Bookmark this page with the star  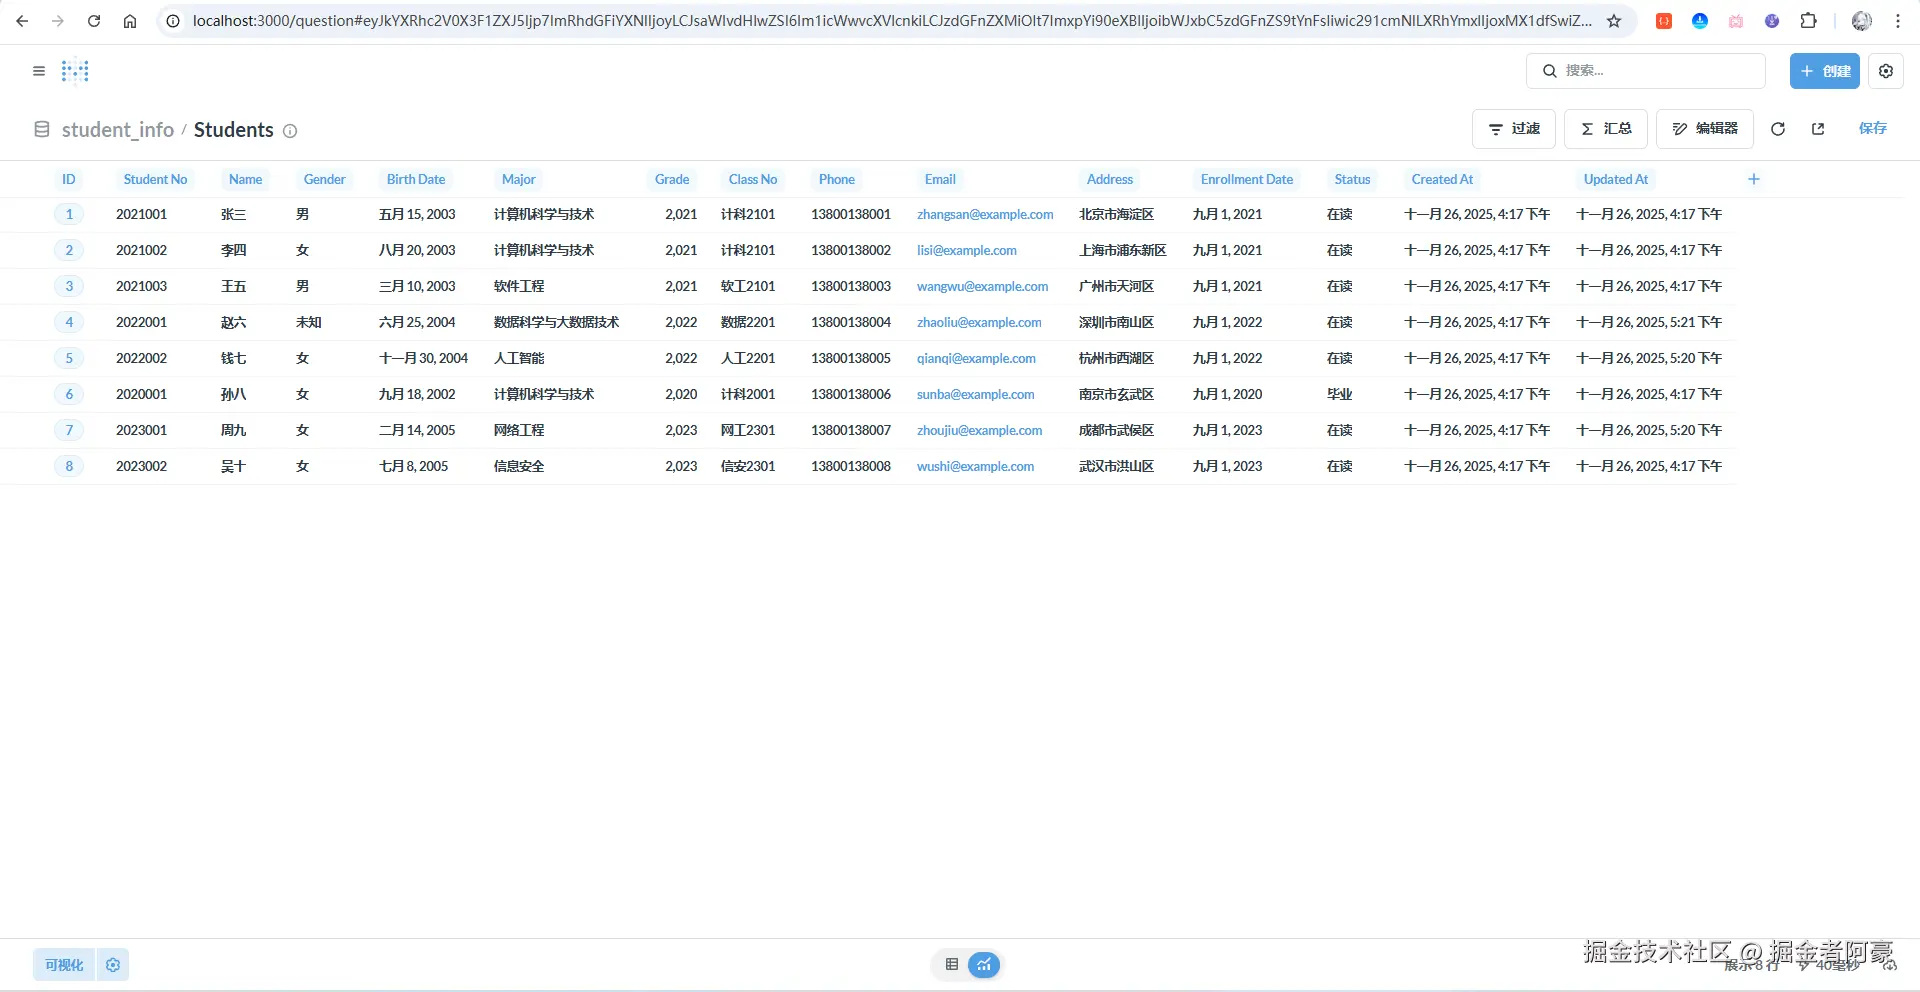tap(1614, 21)
